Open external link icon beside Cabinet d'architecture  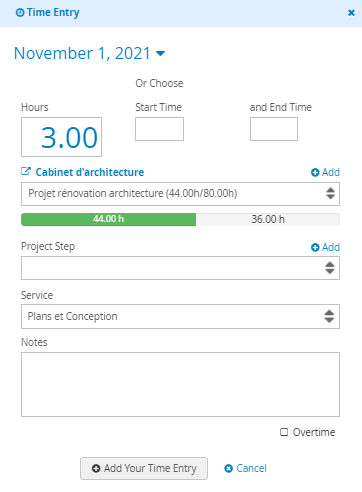pos(26,172)
